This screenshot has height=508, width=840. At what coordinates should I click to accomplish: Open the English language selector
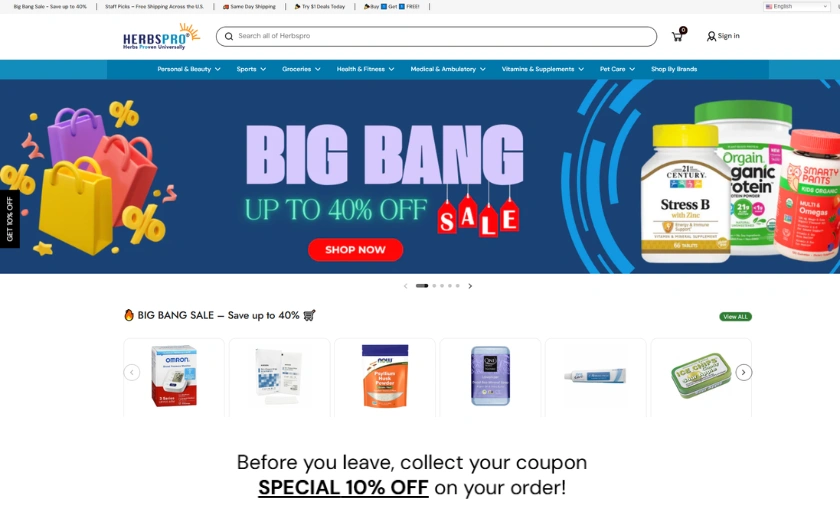(x=797, y=6)
